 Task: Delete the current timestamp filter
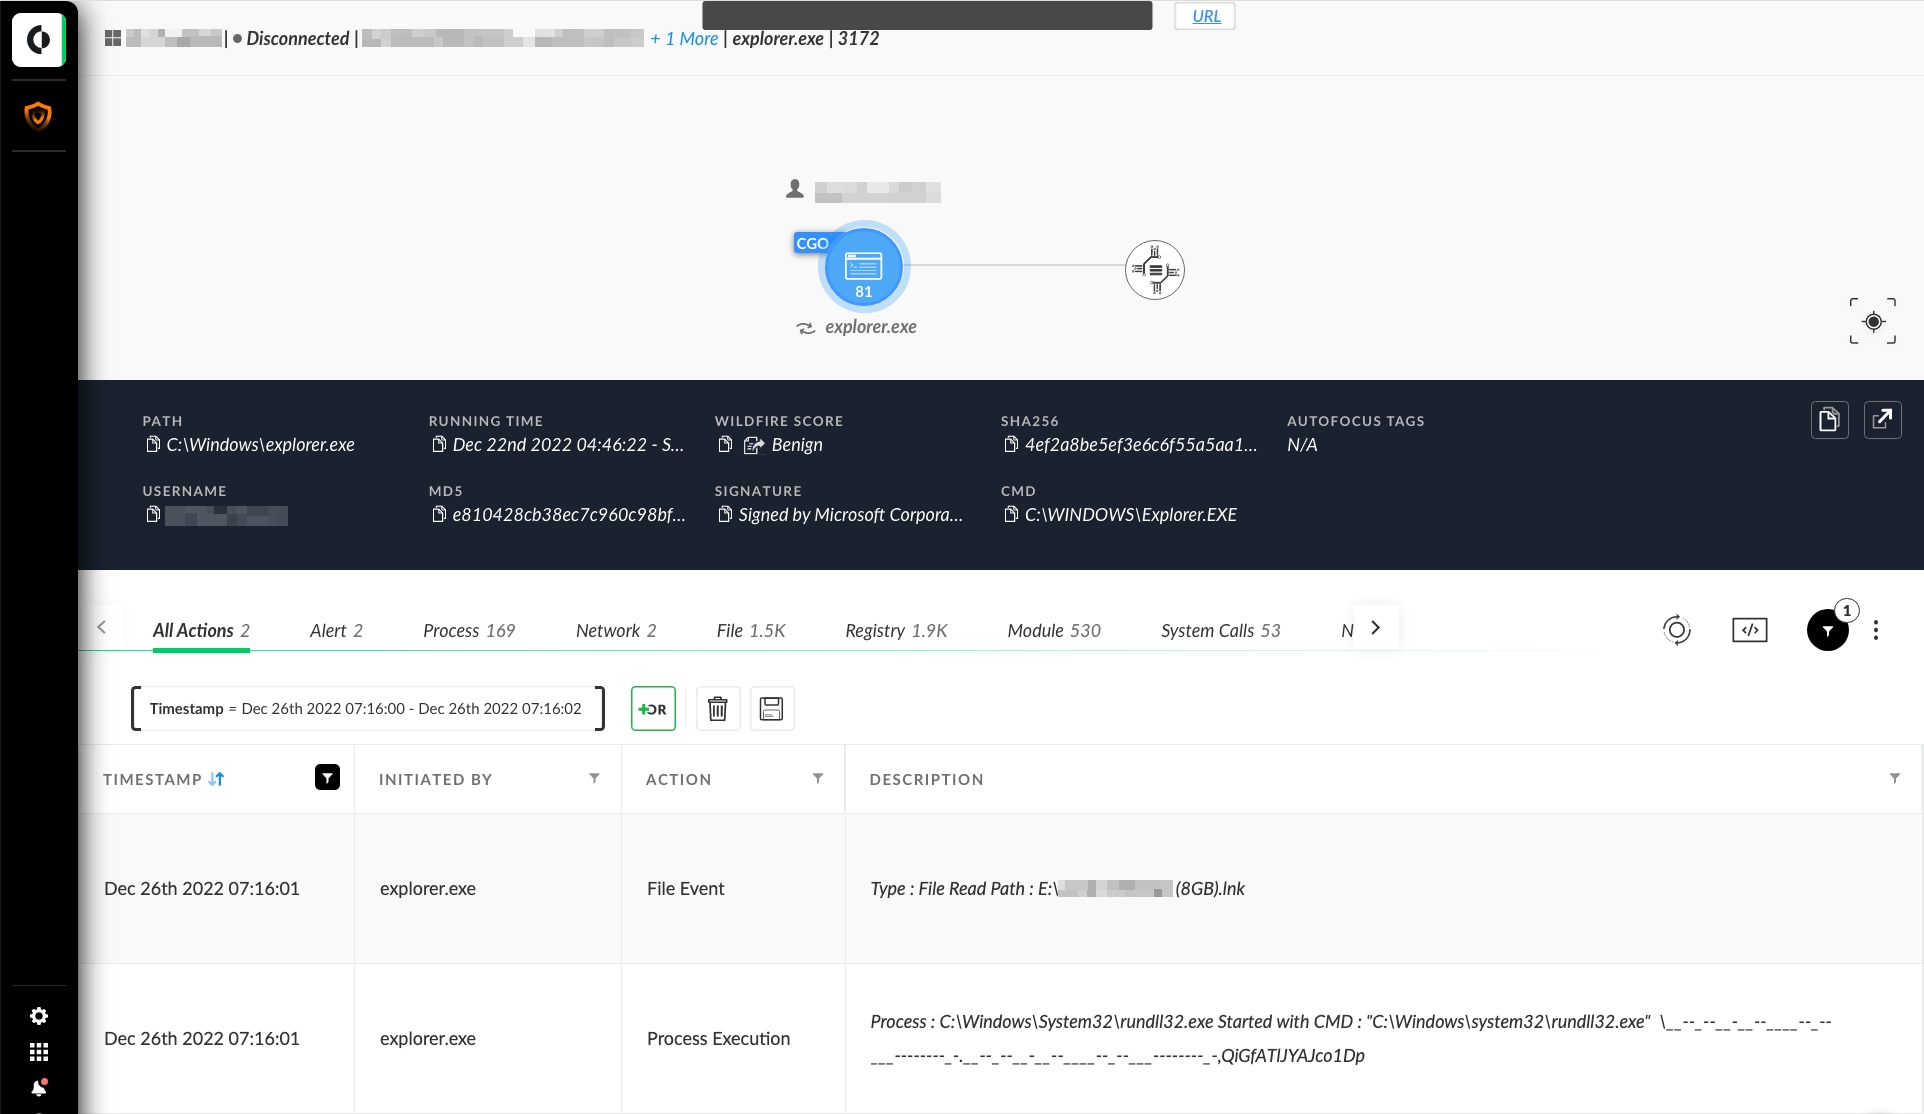point(717,708)
